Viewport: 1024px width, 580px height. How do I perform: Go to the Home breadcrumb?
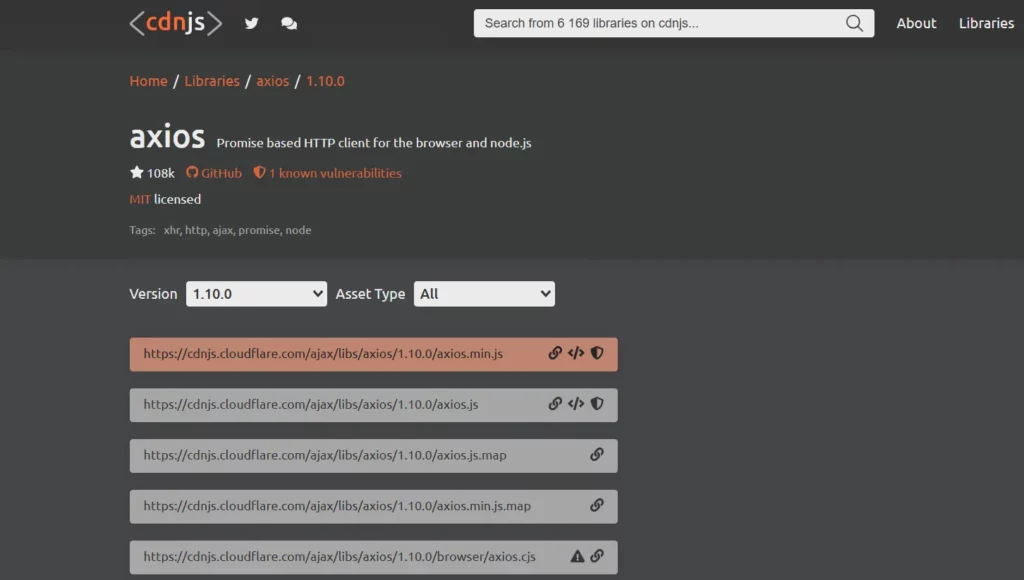pyautogui.click(x=148, y=81)
